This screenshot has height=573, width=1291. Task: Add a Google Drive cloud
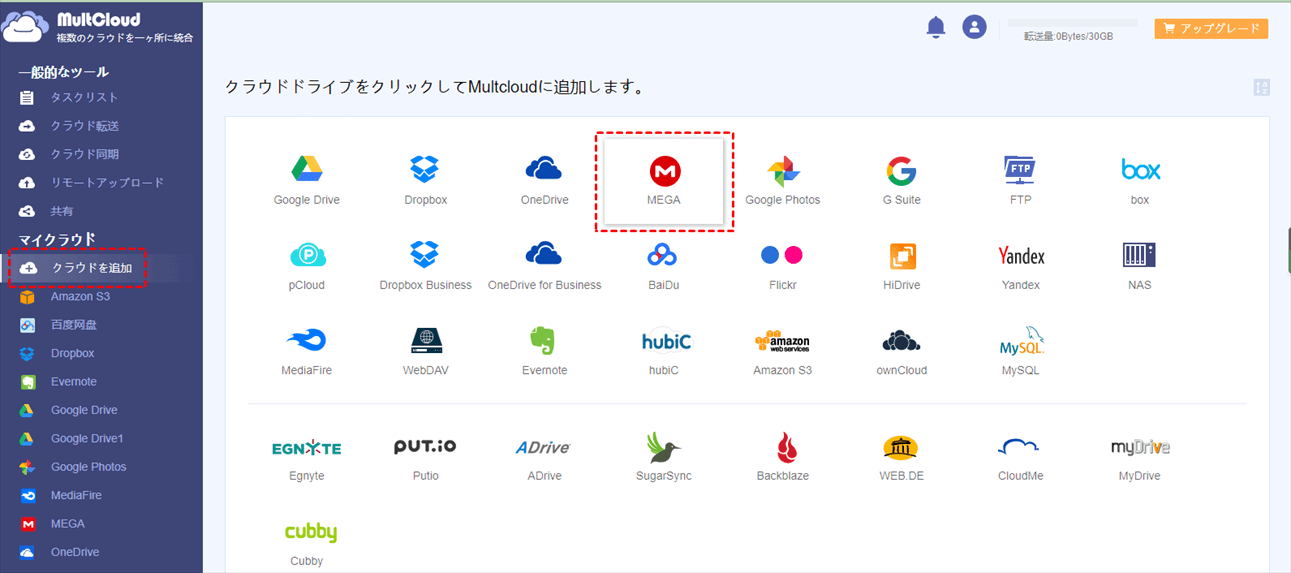pos(306,181)
